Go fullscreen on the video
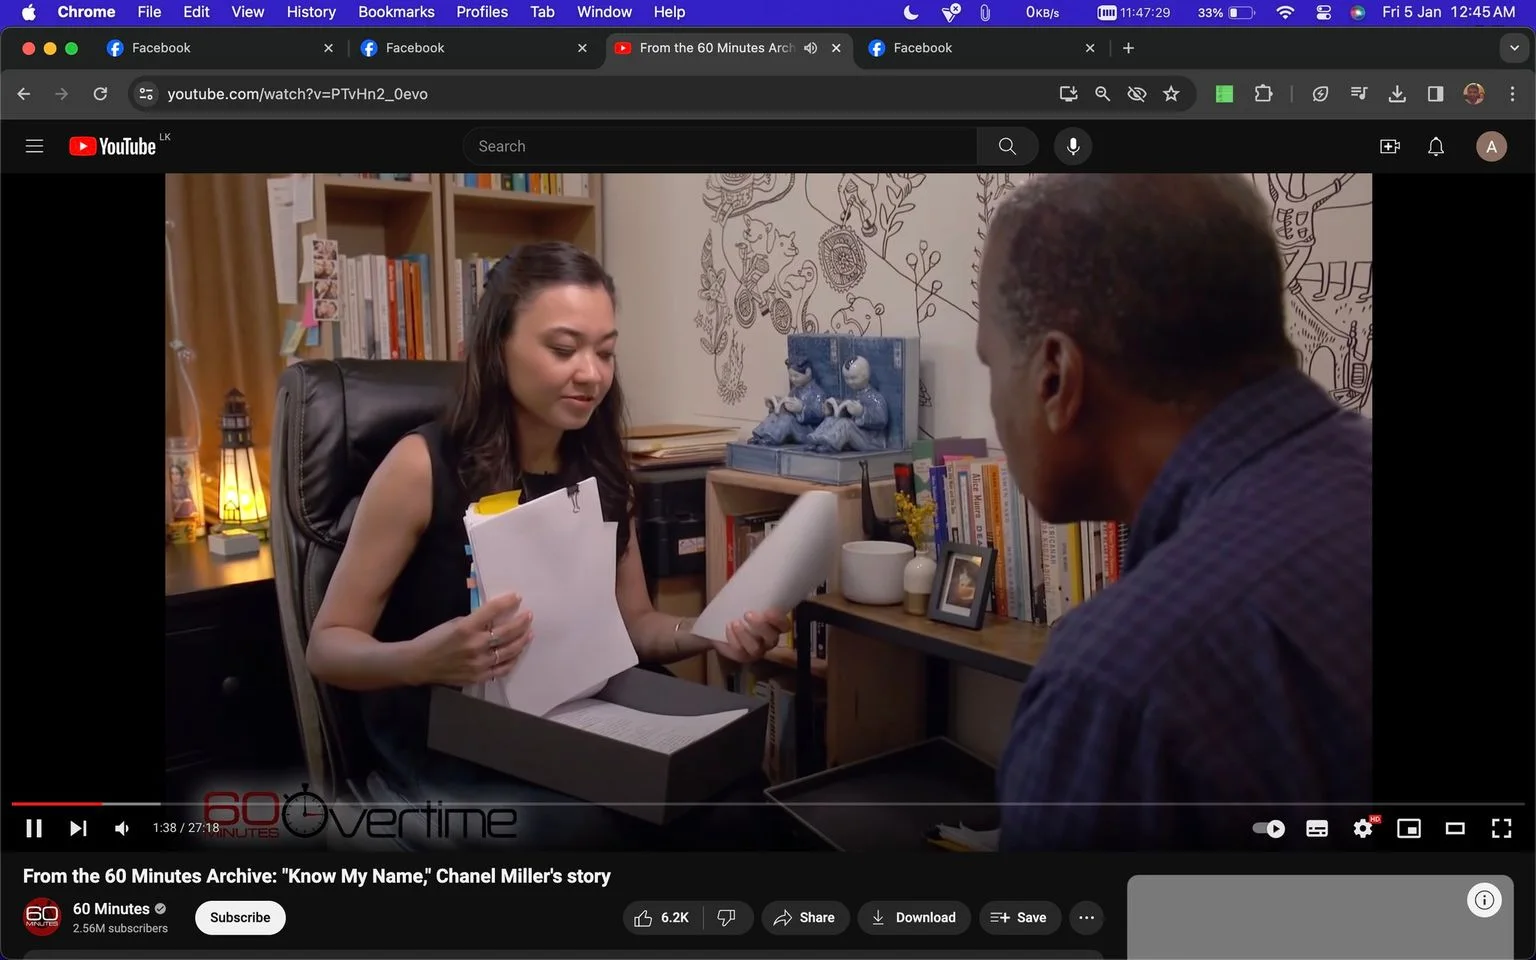This screenshot has height=960, width=1536. (1501, 828)
